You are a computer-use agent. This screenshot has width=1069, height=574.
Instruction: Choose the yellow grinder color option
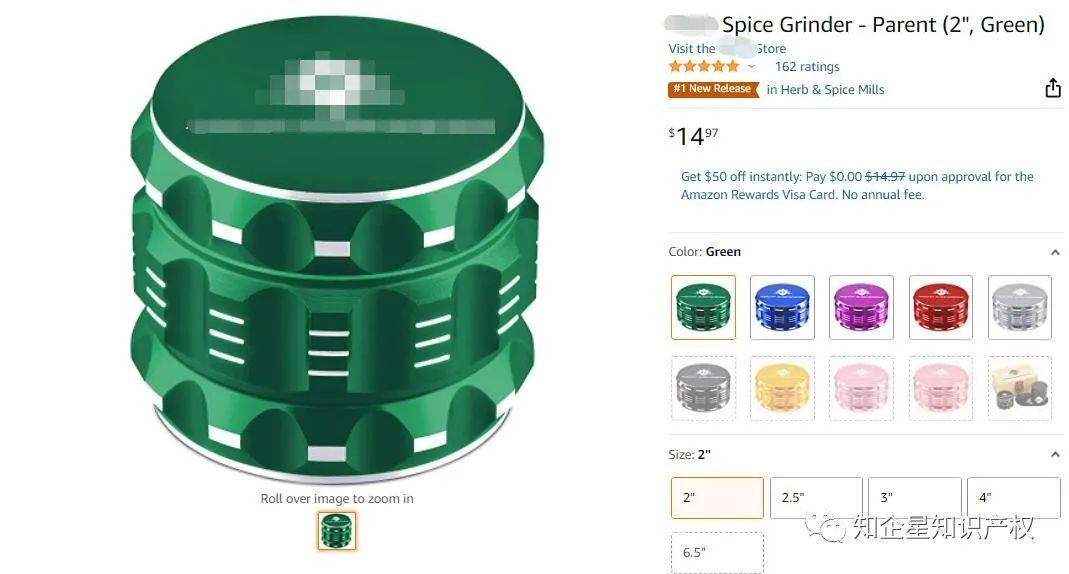[x=782, y=388]
